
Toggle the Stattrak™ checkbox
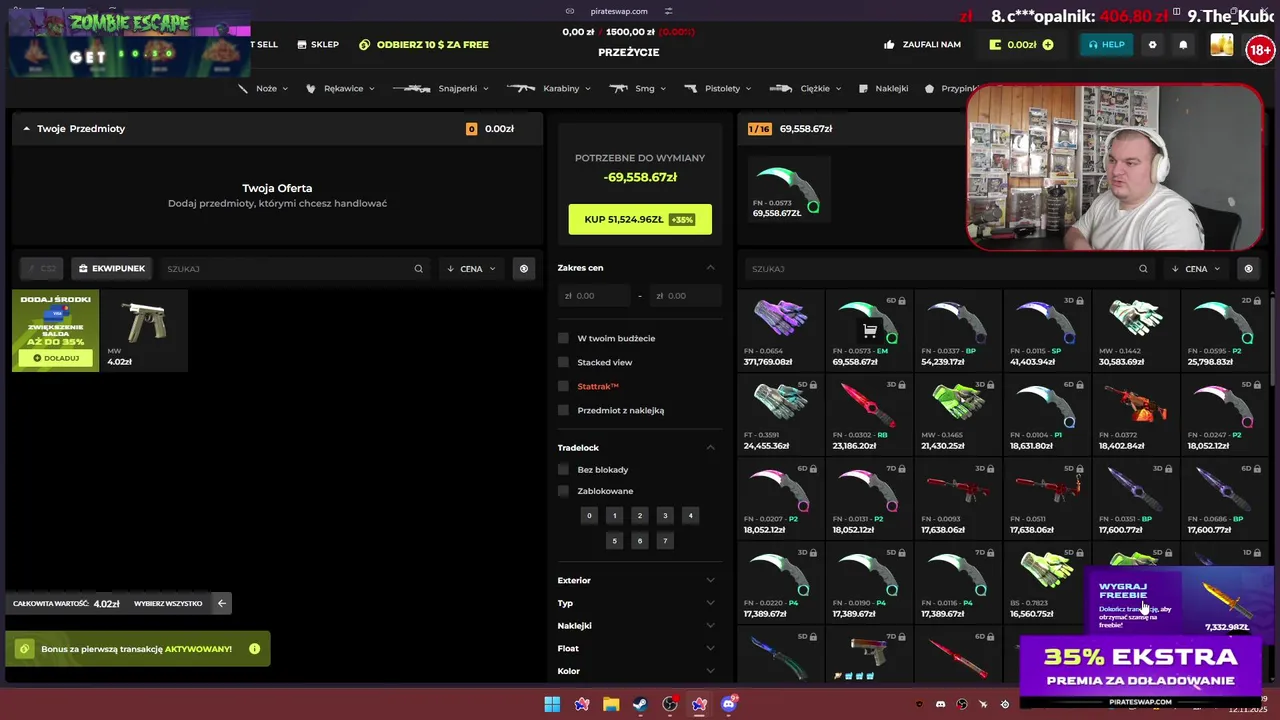(x=563, y=386)
